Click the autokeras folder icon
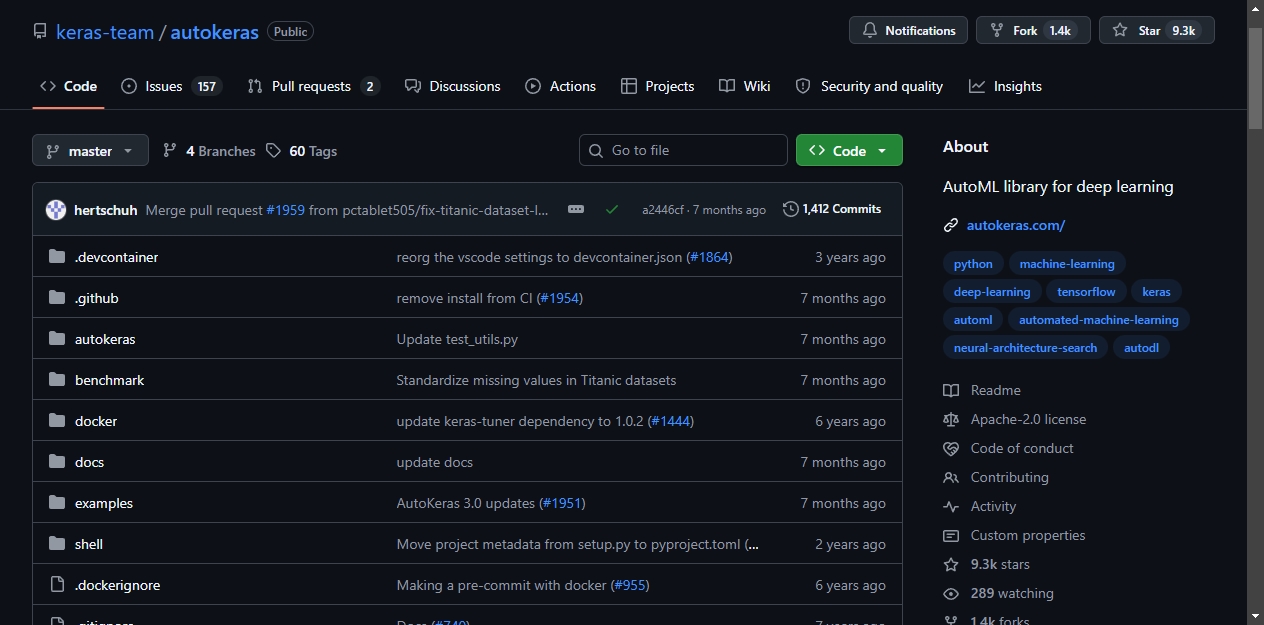Image resolution: width=1264 pixels, height=625 pixels. tap(56, 339)
